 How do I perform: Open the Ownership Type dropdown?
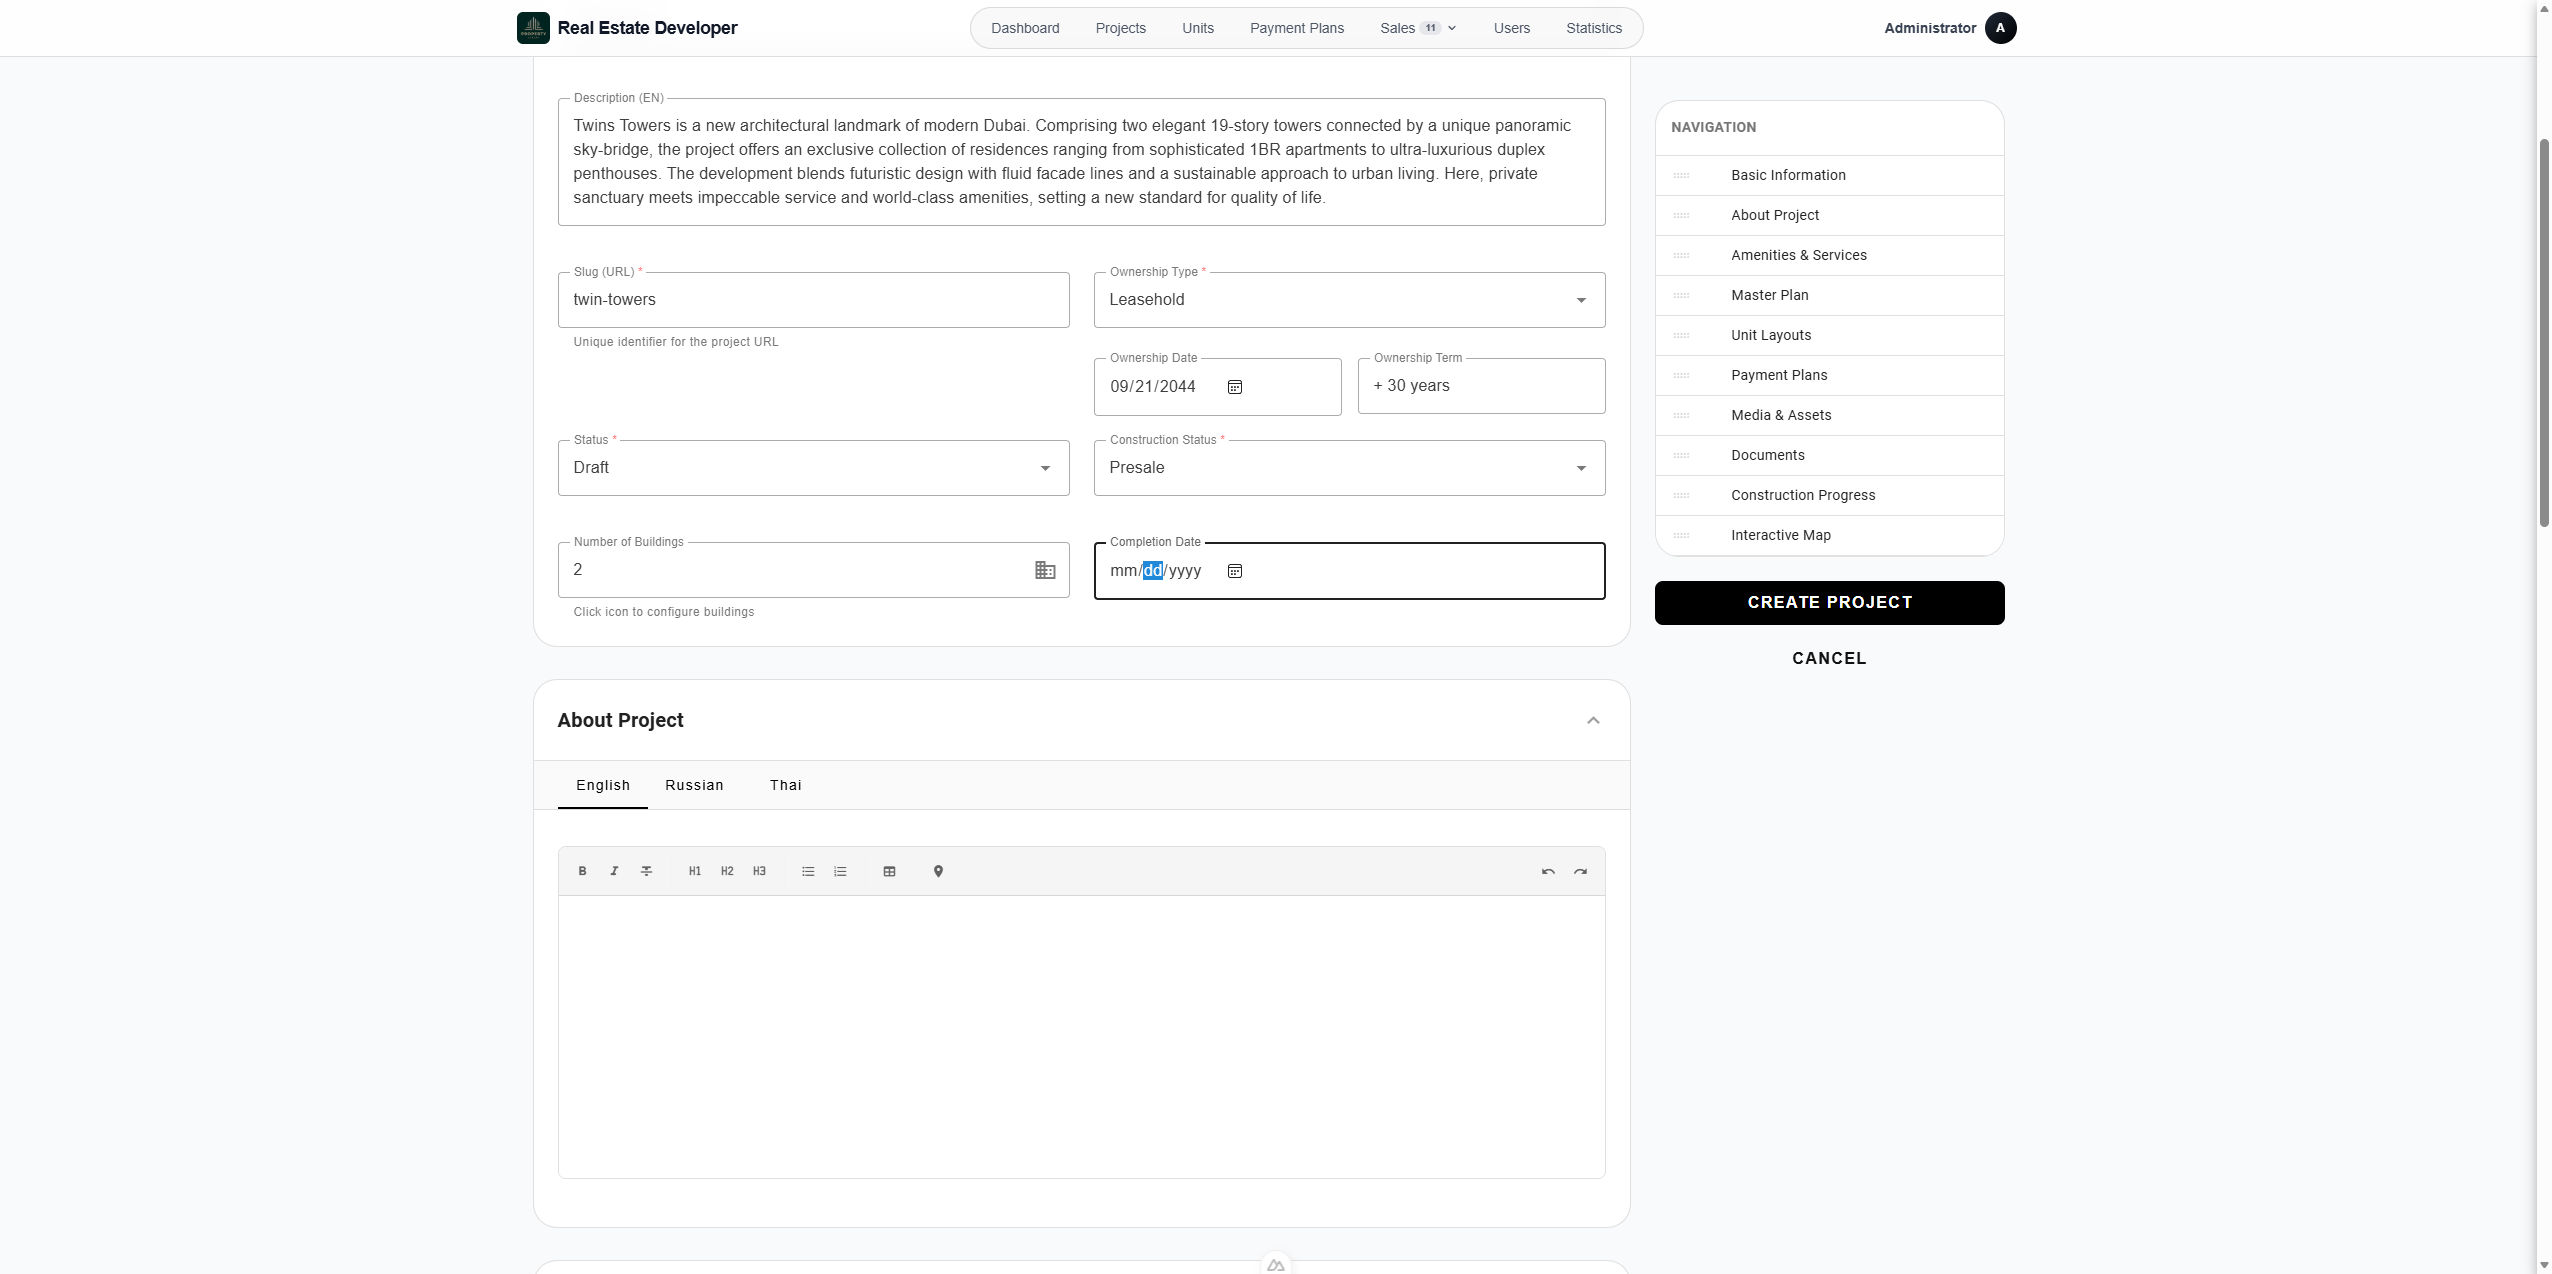pyautogui.click(x=1349, y=300)
